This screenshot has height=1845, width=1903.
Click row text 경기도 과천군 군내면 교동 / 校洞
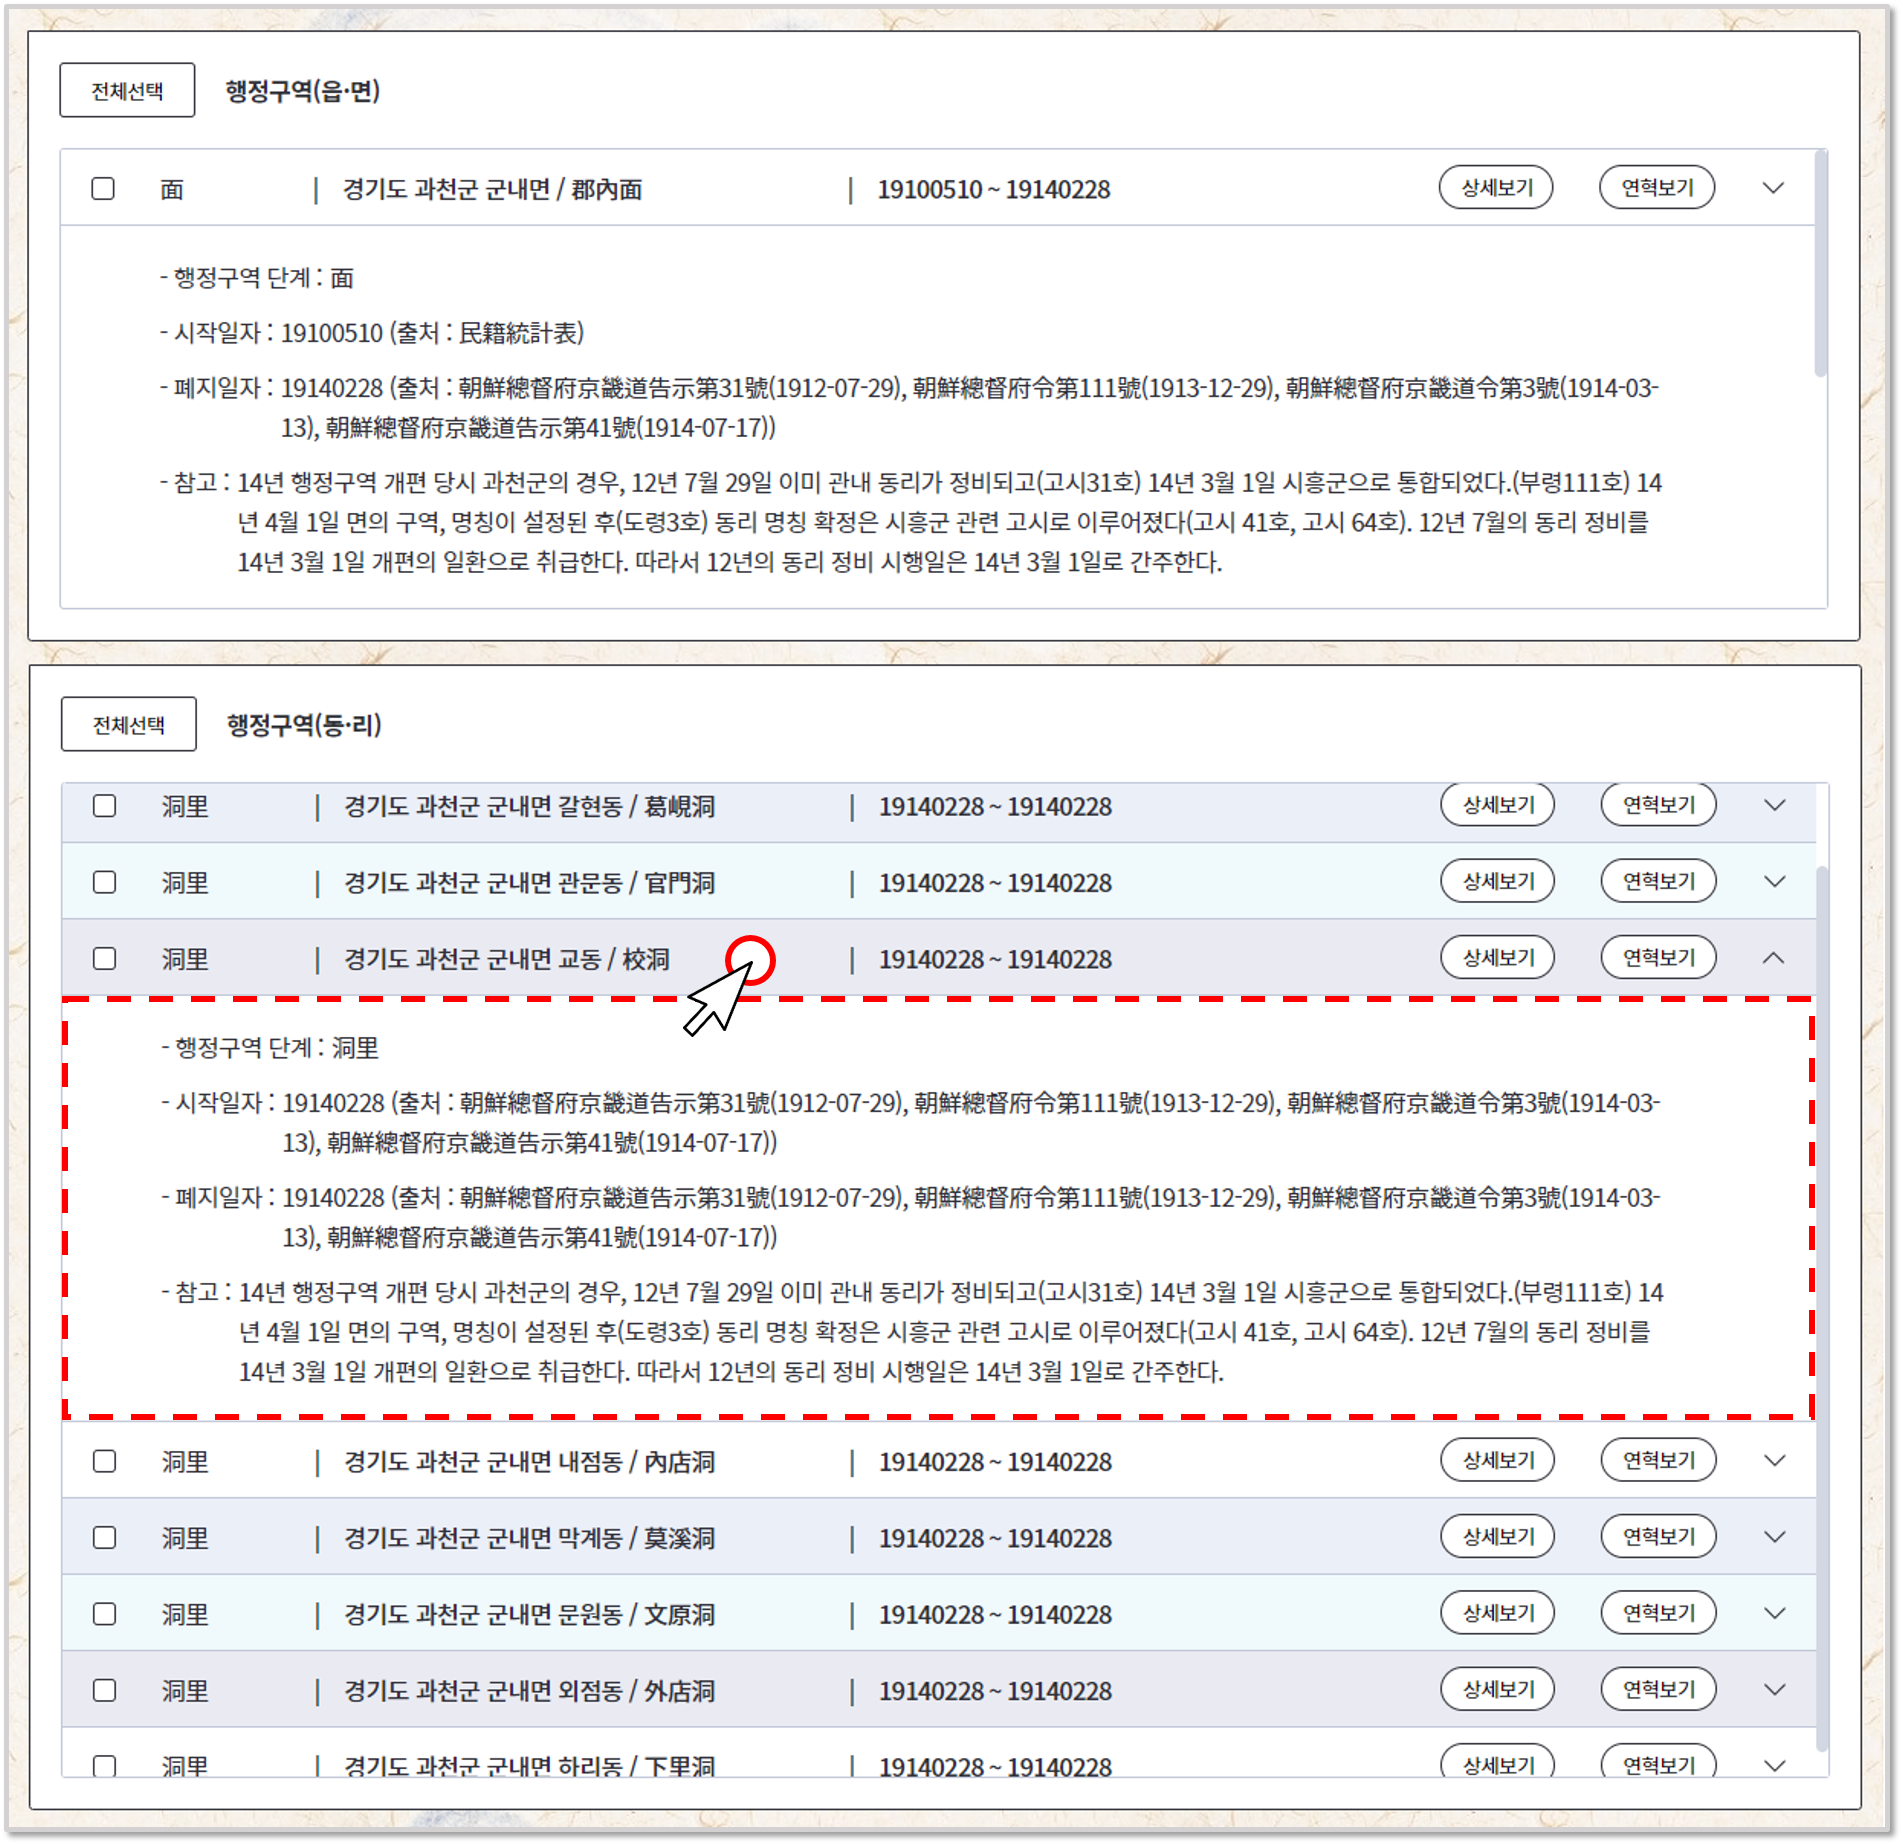507,960
